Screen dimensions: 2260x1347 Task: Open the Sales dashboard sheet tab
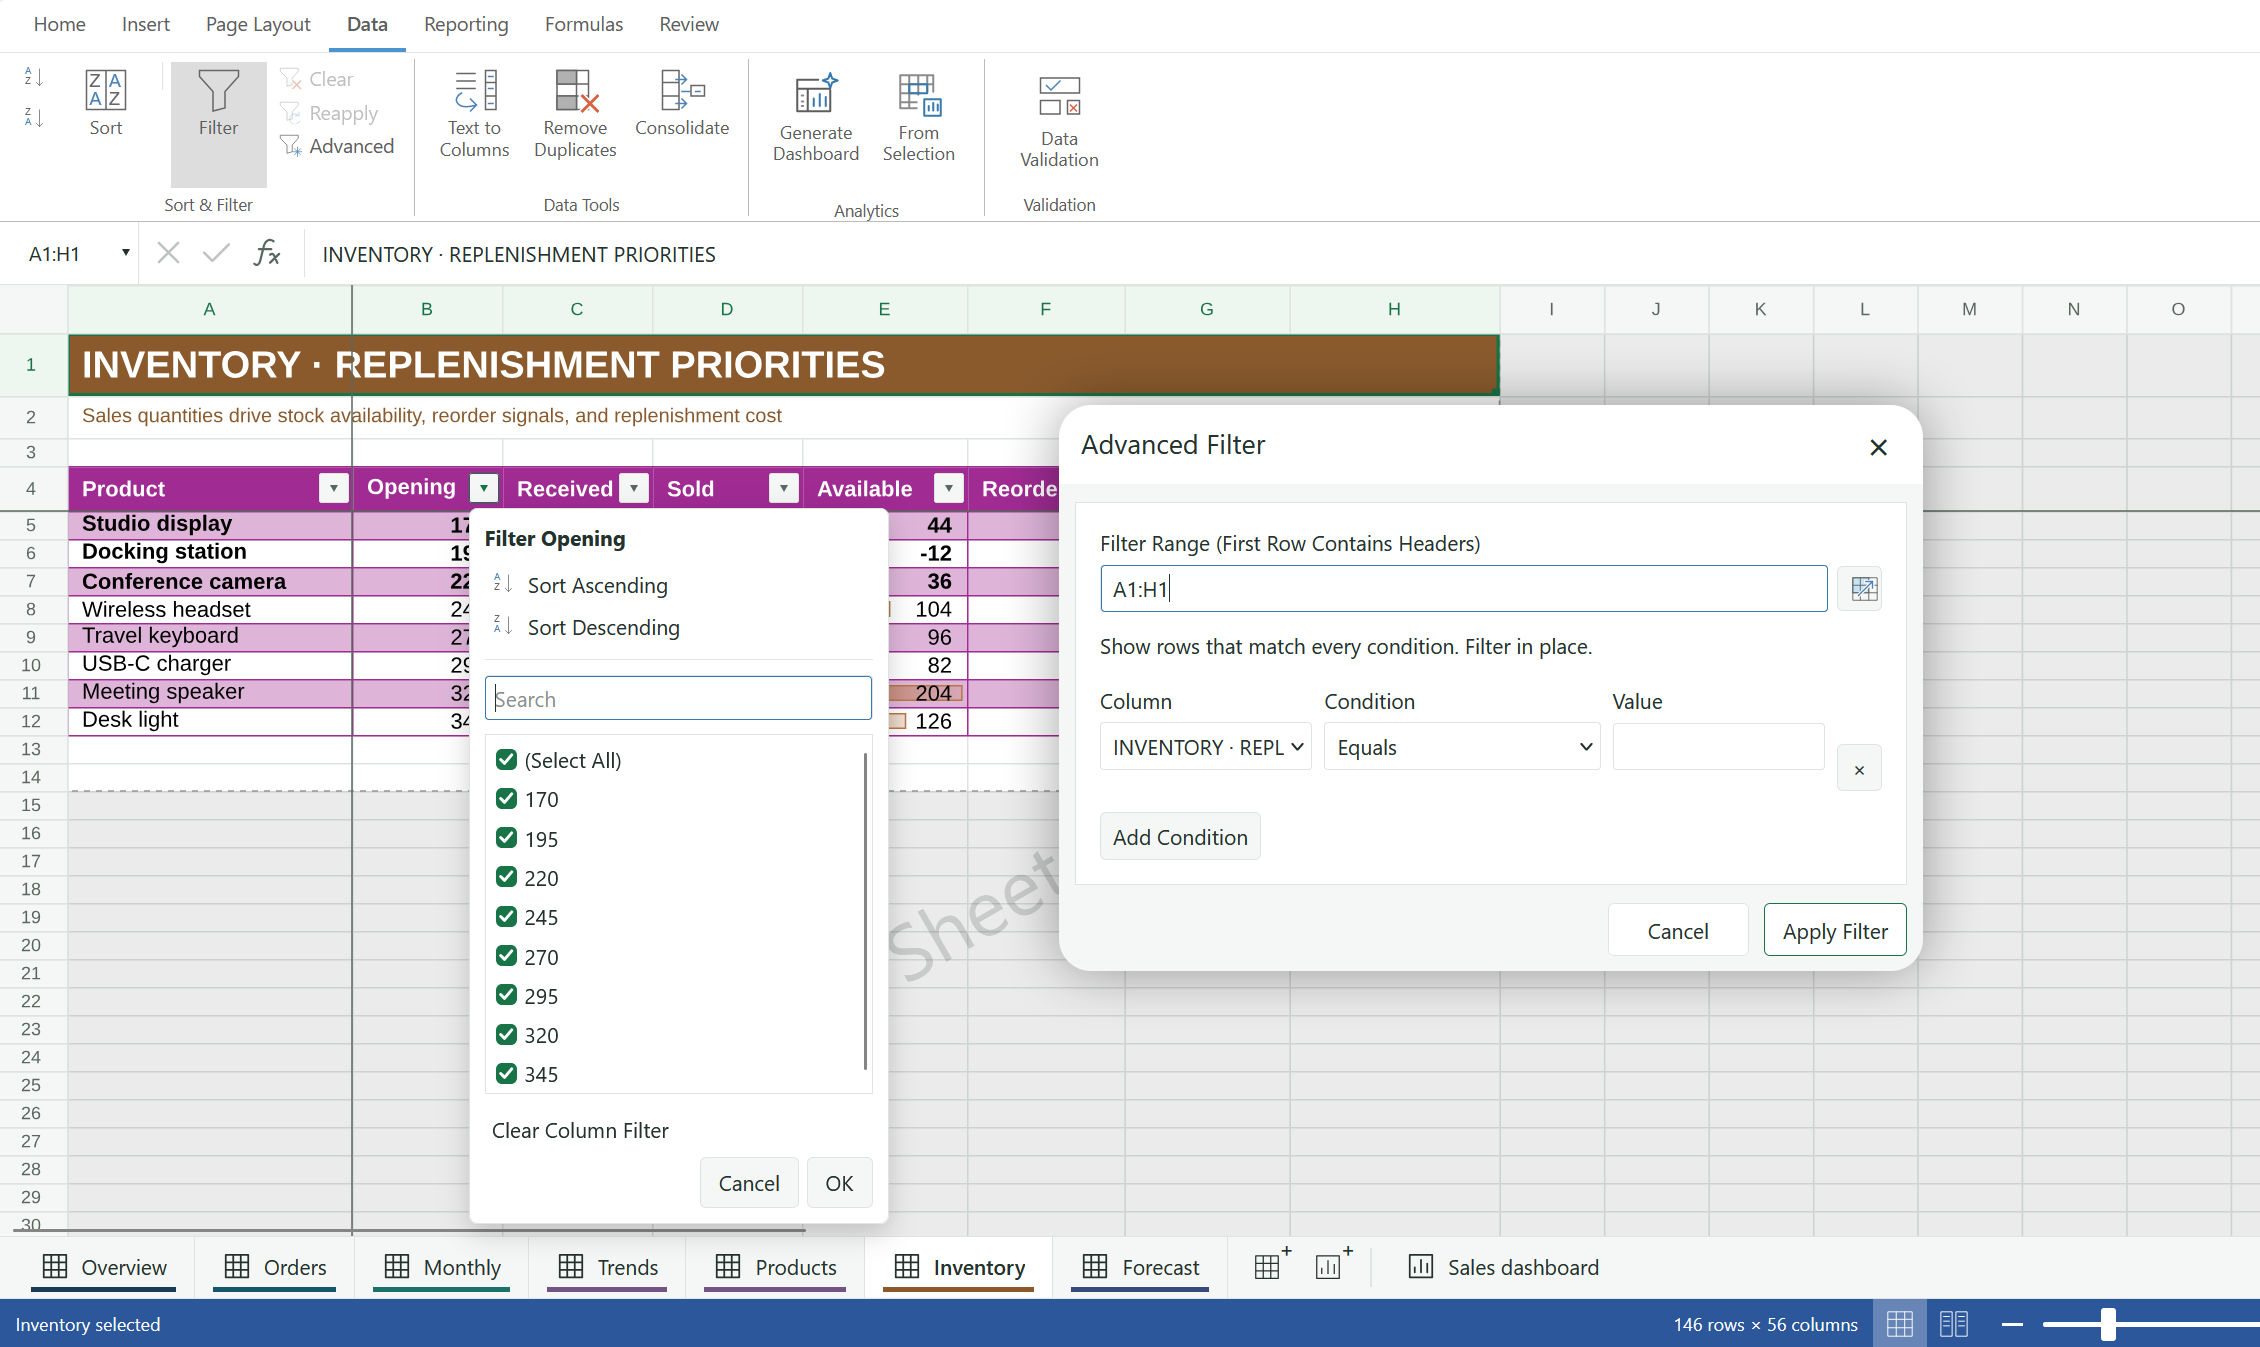point(1503,1267)
